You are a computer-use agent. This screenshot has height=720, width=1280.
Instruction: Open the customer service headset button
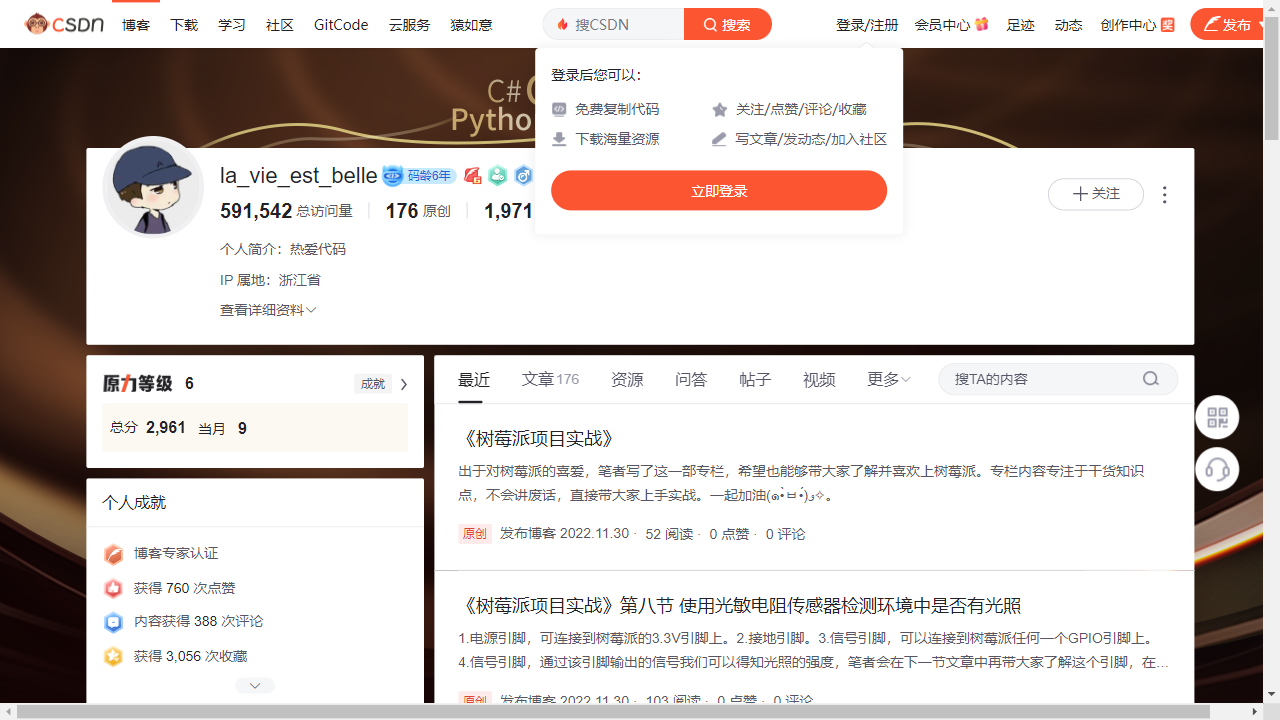pos(1217,469)
